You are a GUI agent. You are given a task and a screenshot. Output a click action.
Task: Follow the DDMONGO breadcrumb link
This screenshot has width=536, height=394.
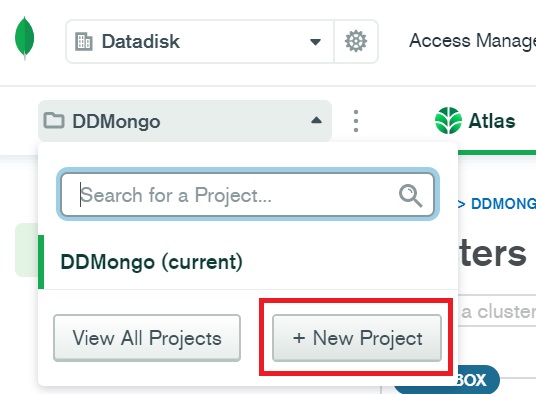tap(503, 204)
